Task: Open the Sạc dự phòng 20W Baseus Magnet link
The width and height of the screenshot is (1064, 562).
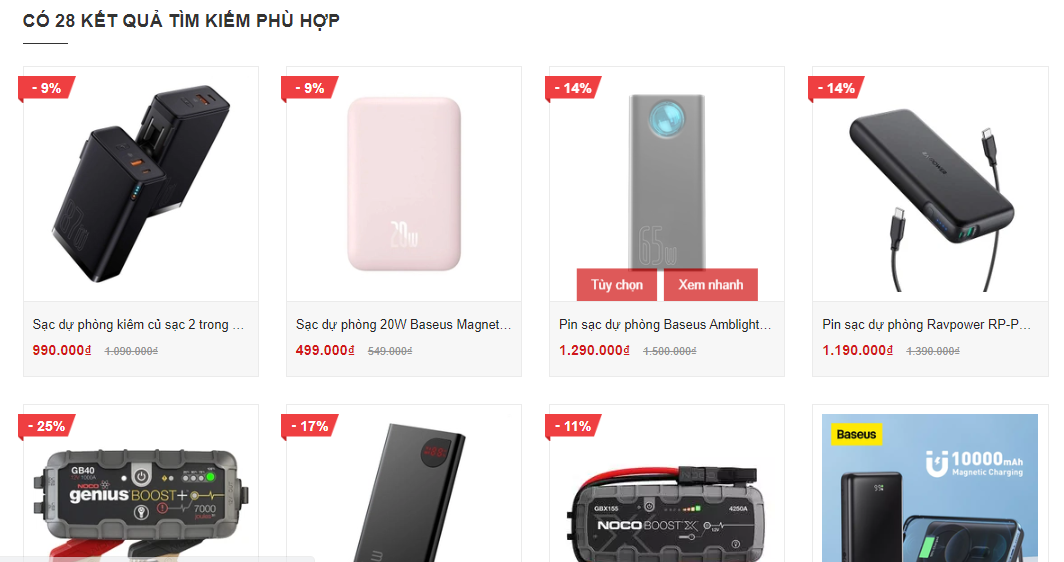Action: (404, 324)
